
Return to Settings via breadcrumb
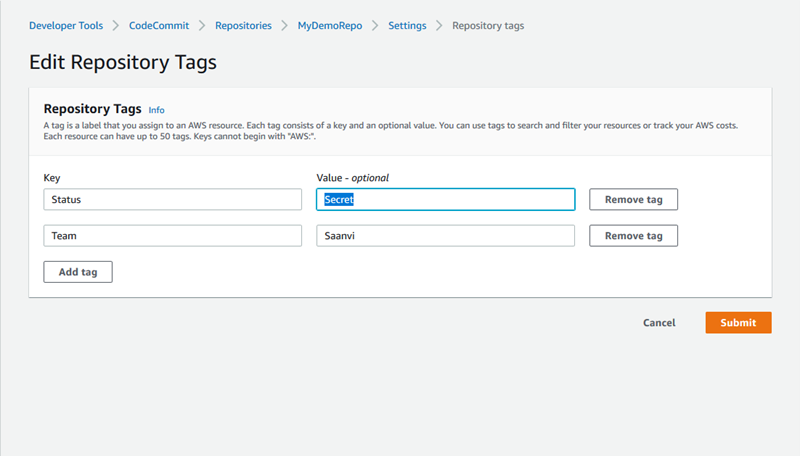[x=407, y=25]
